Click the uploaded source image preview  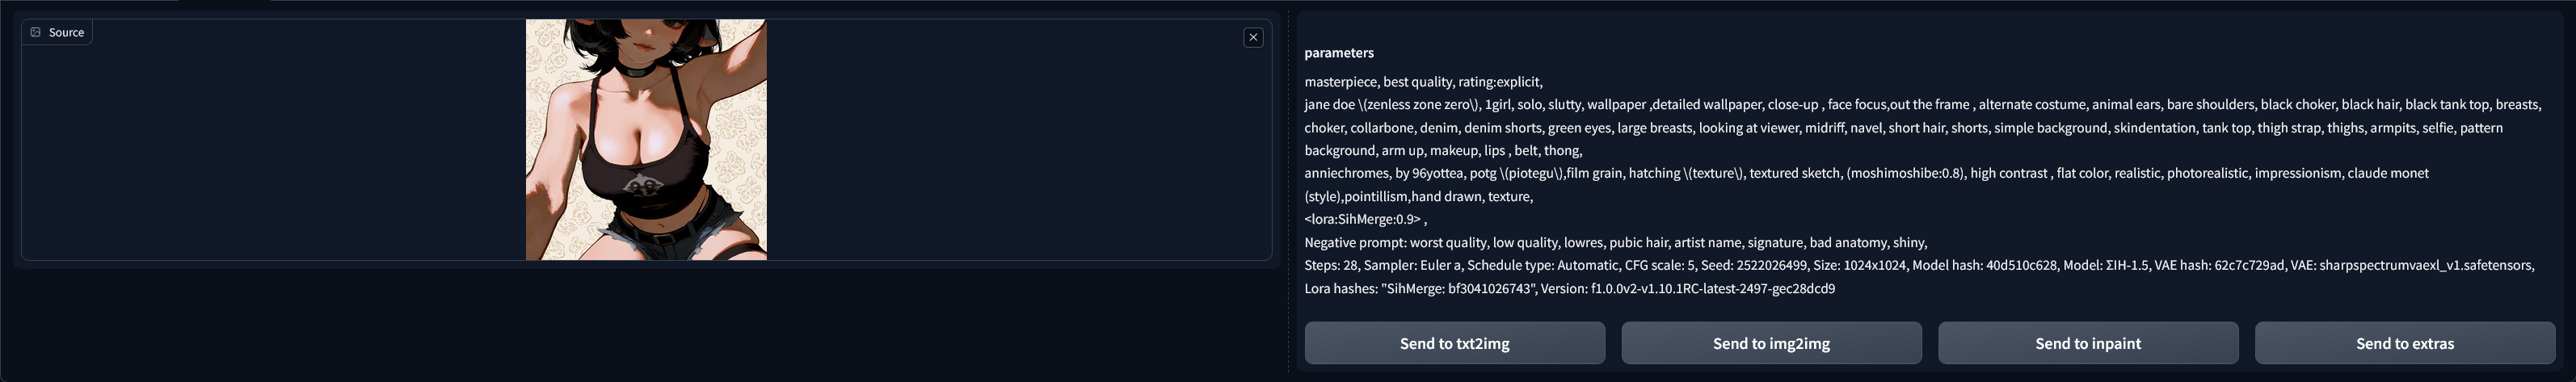pyautogui.click(x=646, y=140)
